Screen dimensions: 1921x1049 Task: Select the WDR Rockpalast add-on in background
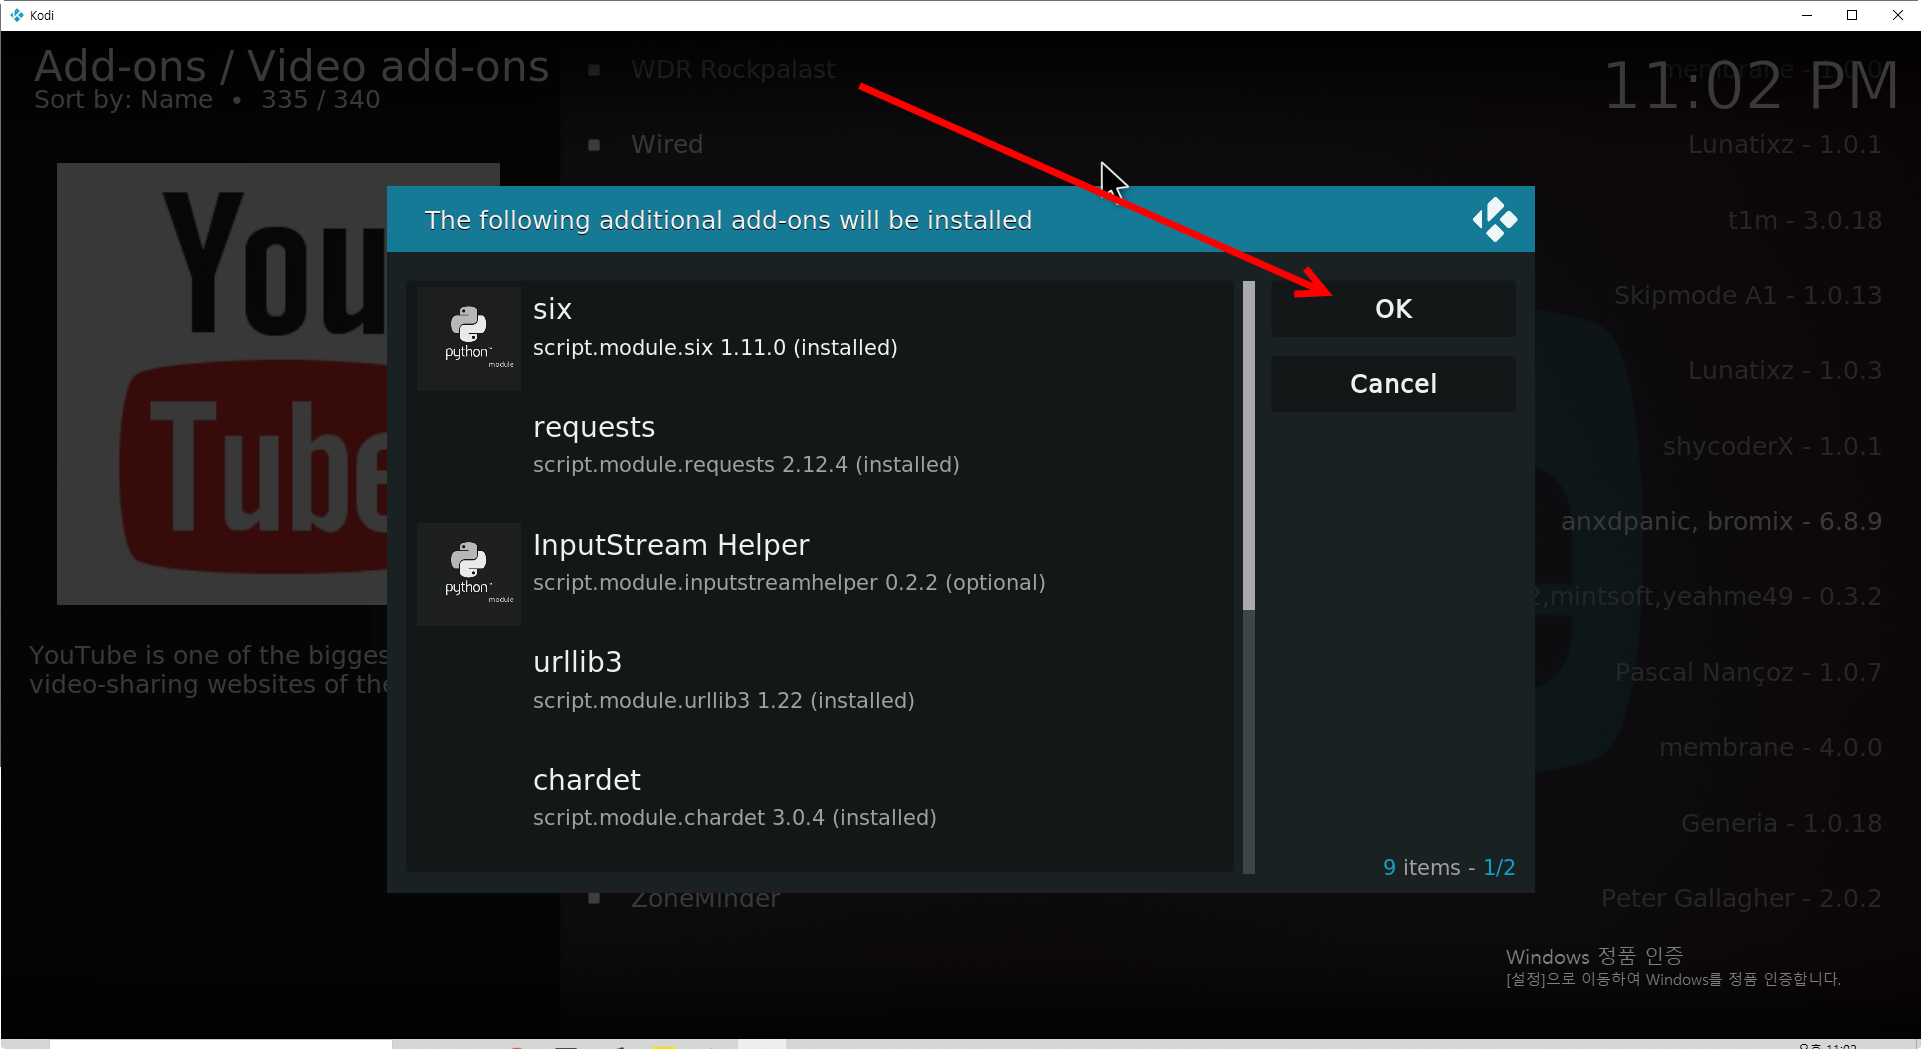pyautogui.click(x=733, y=70)
